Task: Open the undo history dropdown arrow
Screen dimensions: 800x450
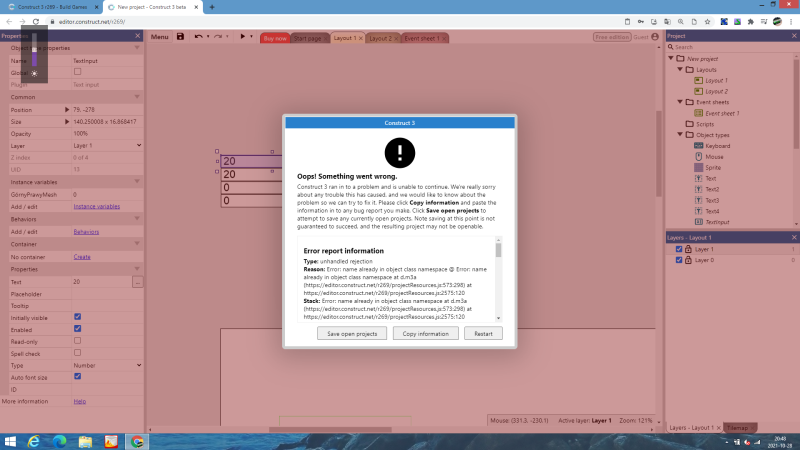Action: point(208,37)
